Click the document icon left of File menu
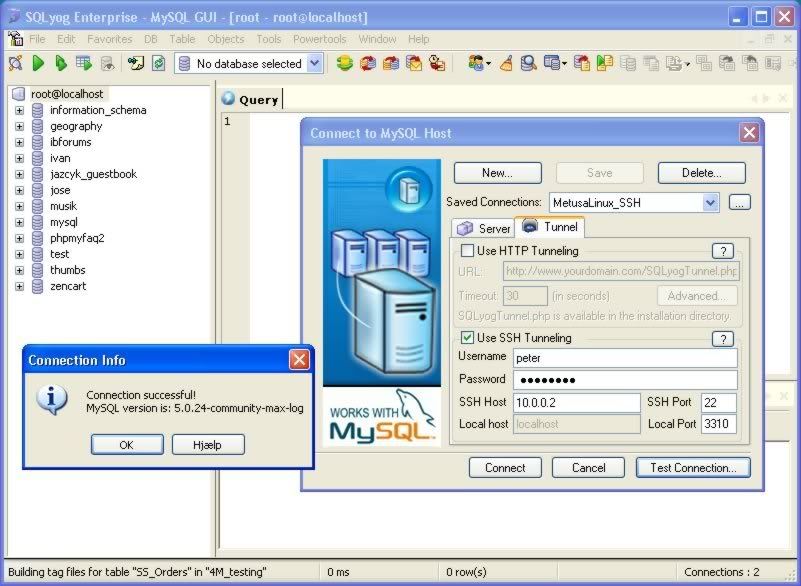This screenshot has height=586, width=801. [x=15, y=39]
